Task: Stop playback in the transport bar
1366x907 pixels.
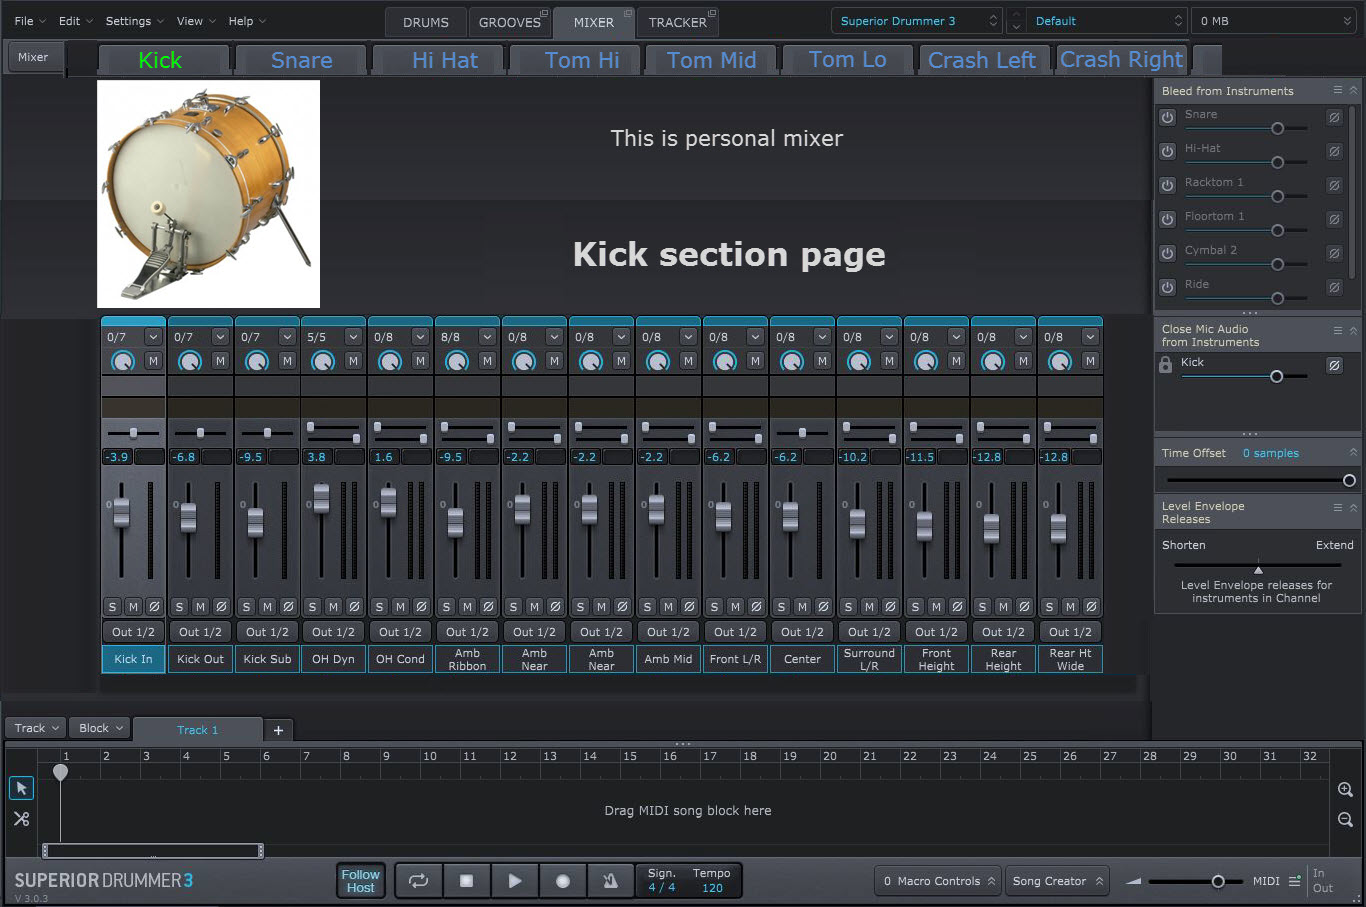Action: tap(466, 881)
